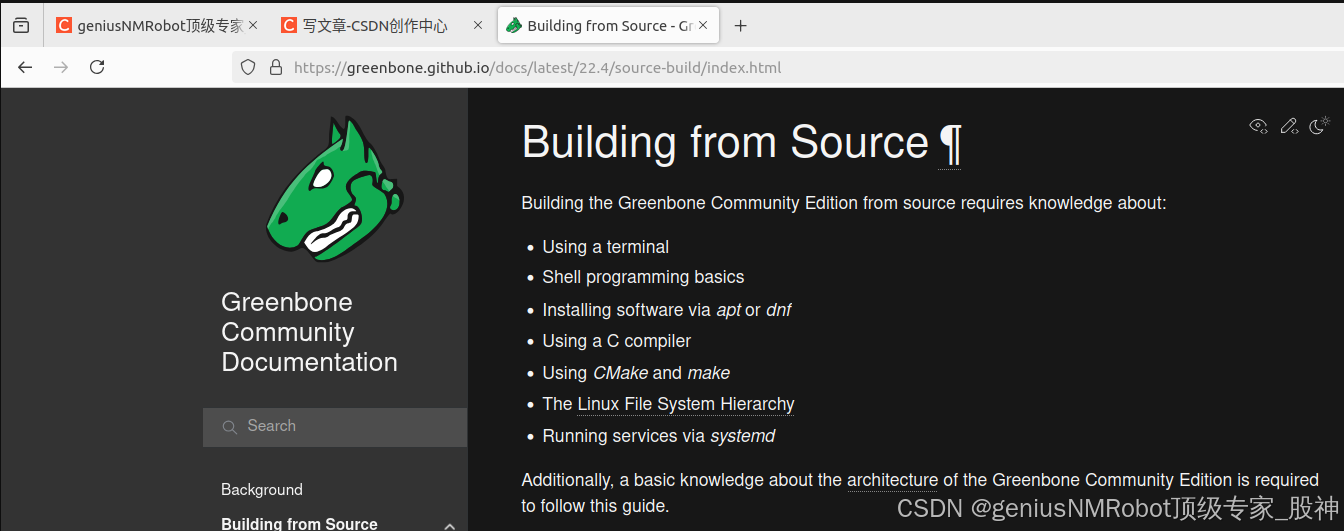Go back to the previous page
Image resolution: width=1344 pixels, height=531 pixels.
(x=26, y=67)
